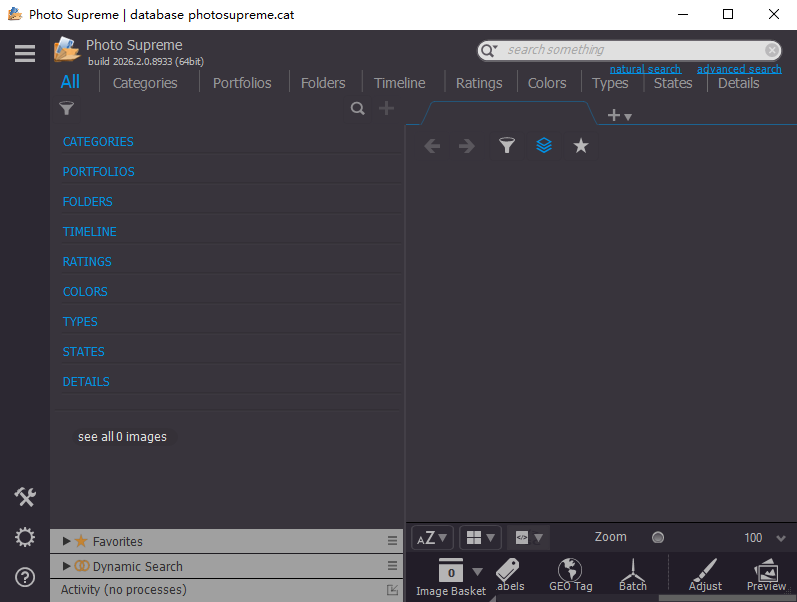Image resolution: width=797 pixels, height=602 pixels.
Task: Switch to the Categories tab
Action: coord(145,83)
